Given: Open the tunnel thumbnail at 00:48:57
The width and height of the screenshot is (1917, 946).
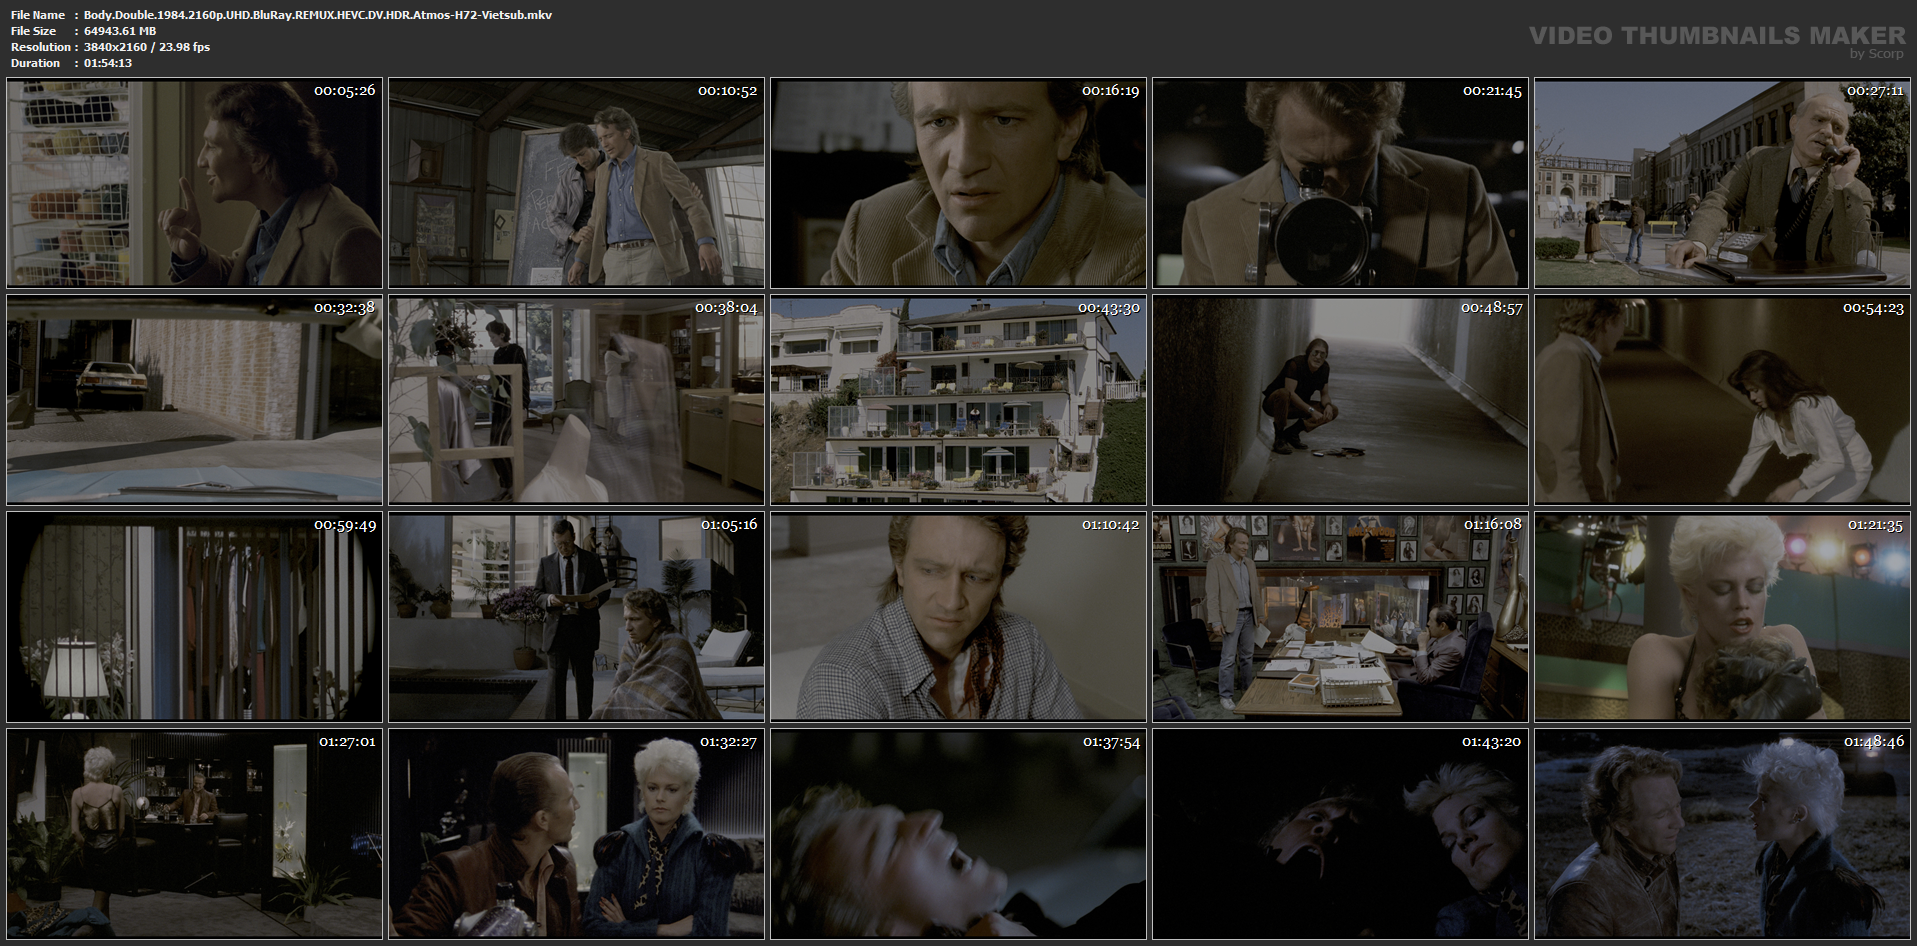Looking at the screenshot, I should click(x=1340, y=400).
